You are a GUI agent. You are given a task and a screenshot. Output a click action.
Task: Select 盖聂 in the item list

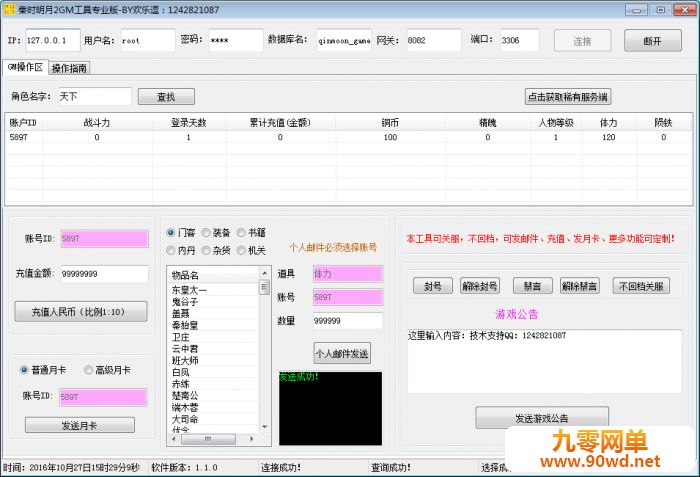(213, 314)
